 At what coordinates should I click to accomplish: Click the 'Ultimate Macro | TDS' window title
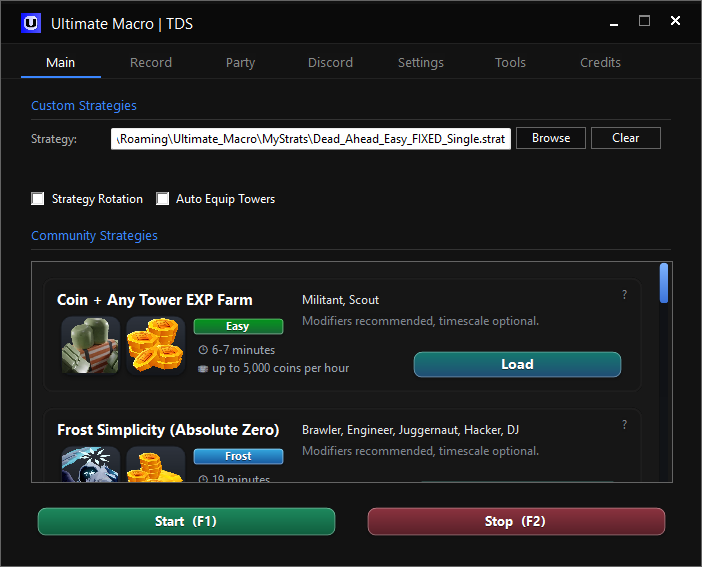(x=122, y=24)
